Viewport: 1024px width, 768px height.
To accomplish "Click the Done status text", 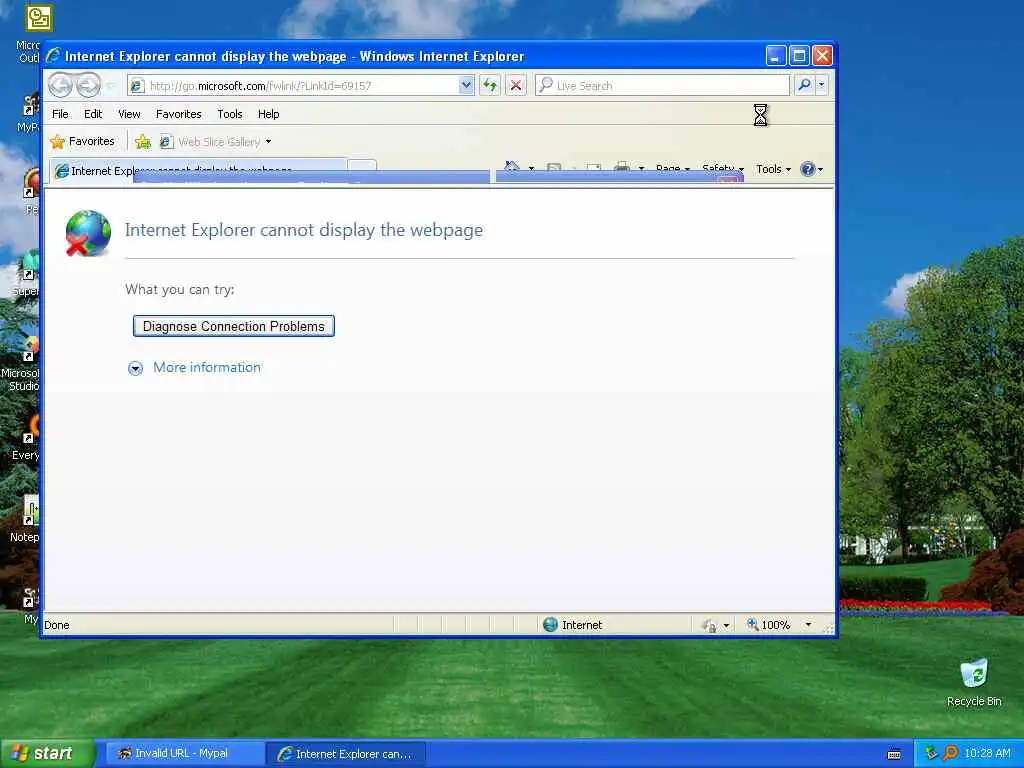I will [x=57, y=625].
